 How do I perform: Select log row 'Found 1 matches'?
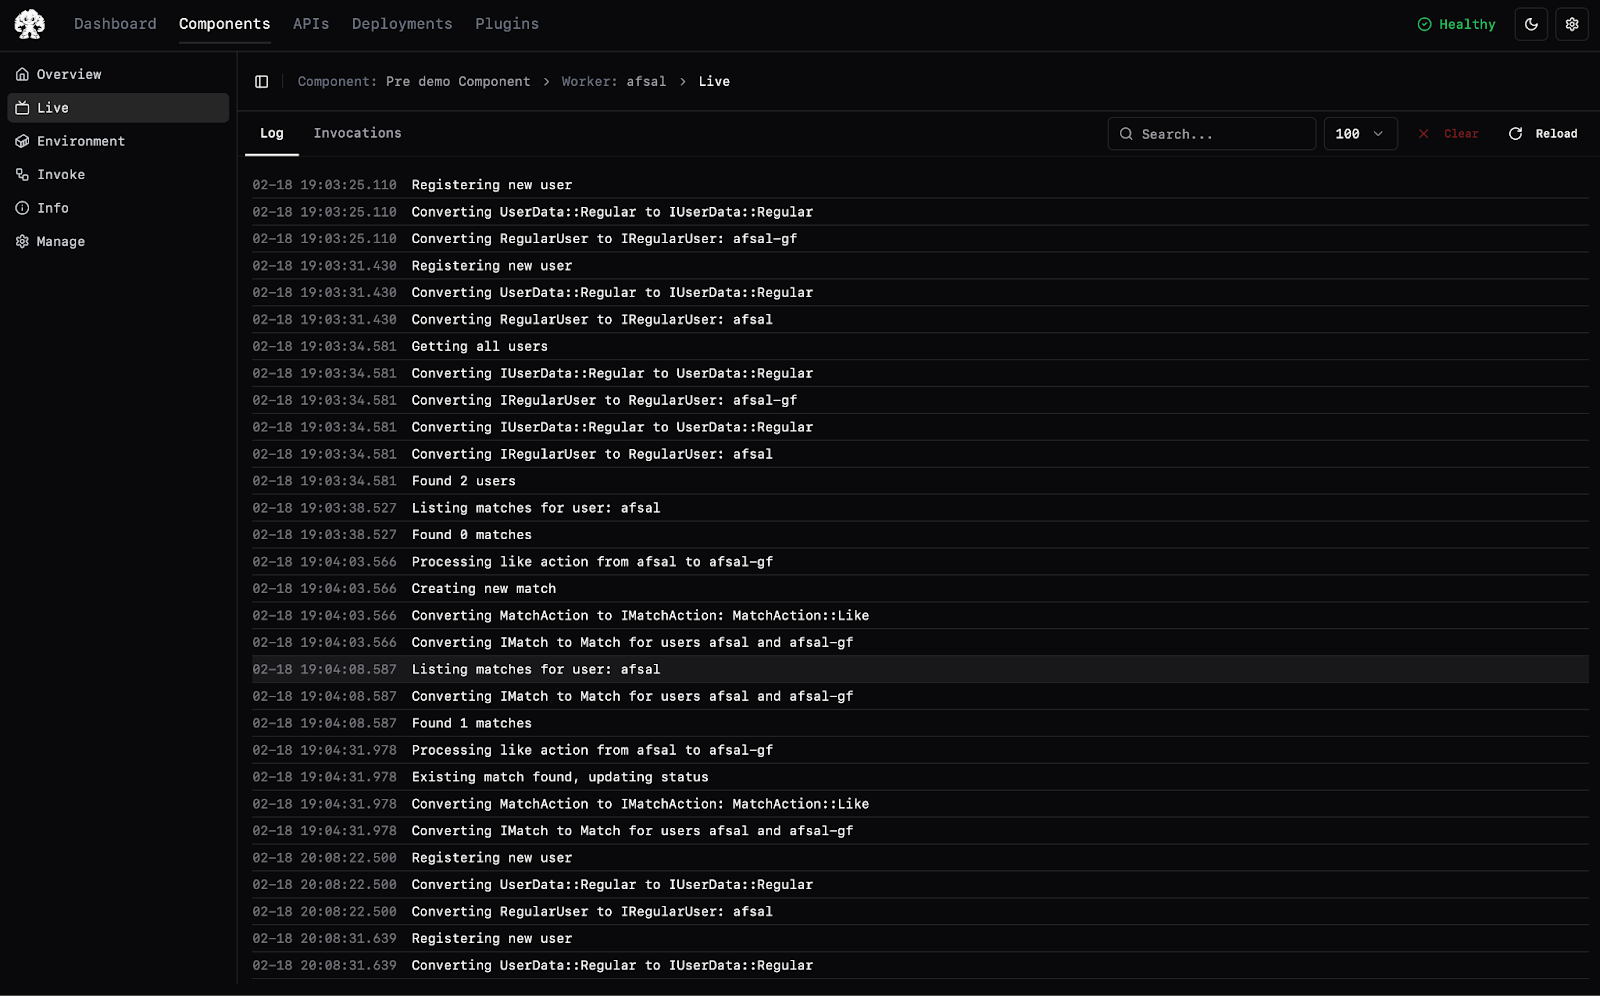tap(920, 723)
